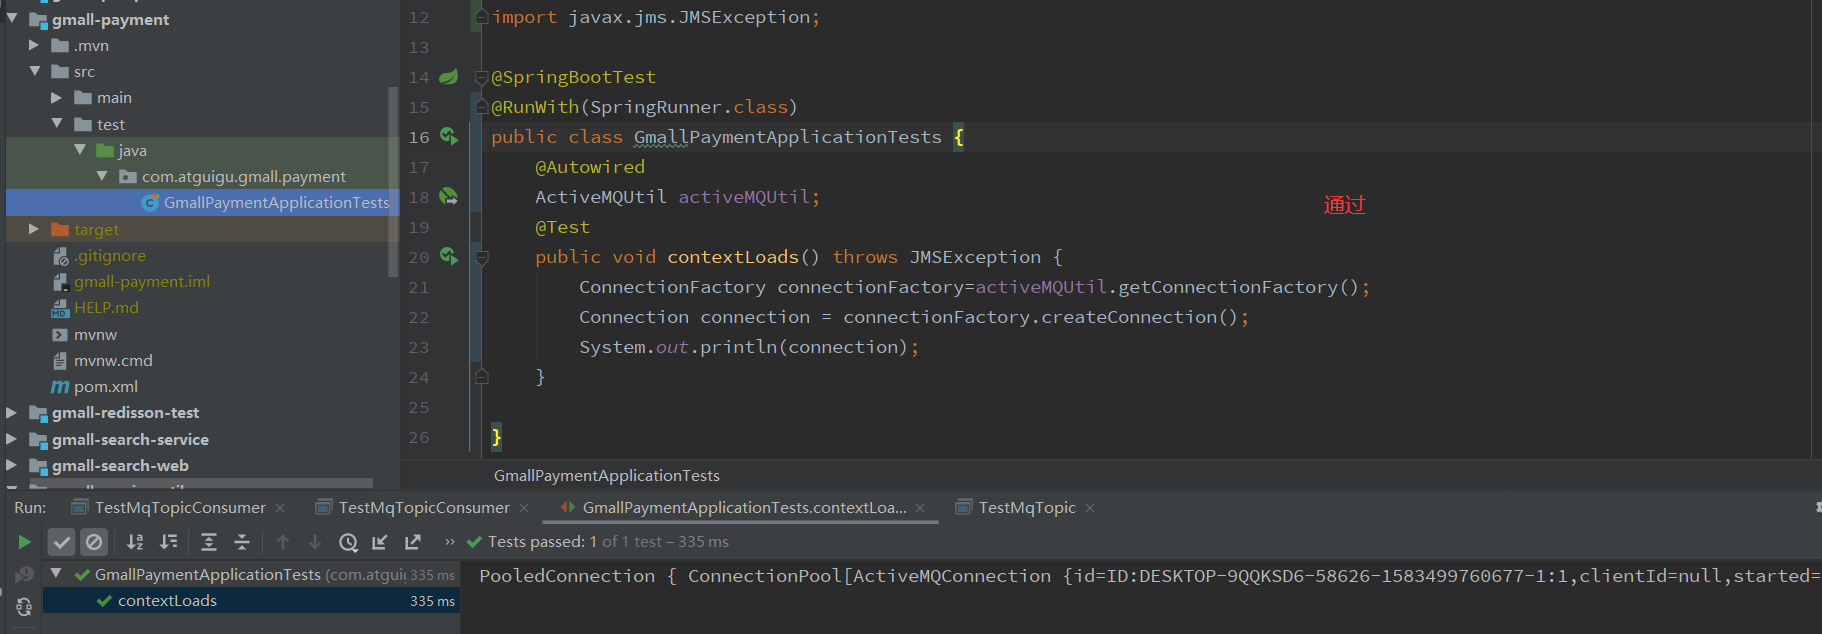Collapse GmallPaymentApplicationTests node in test results
1822x634 pixels.
(57, 574)
